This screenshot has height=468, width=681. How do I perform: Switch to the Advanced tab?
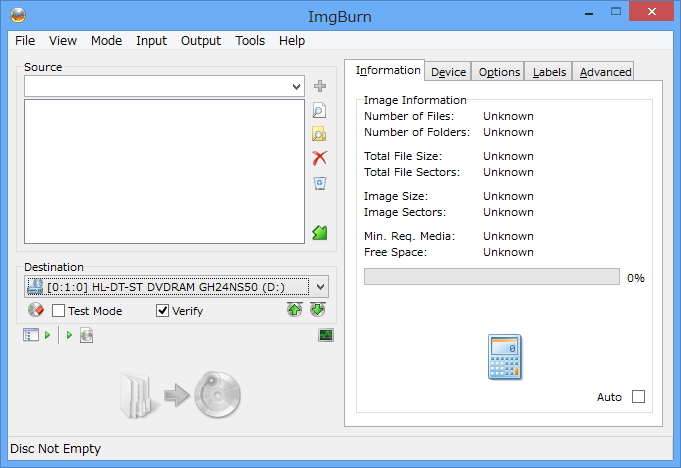[605, 72]
